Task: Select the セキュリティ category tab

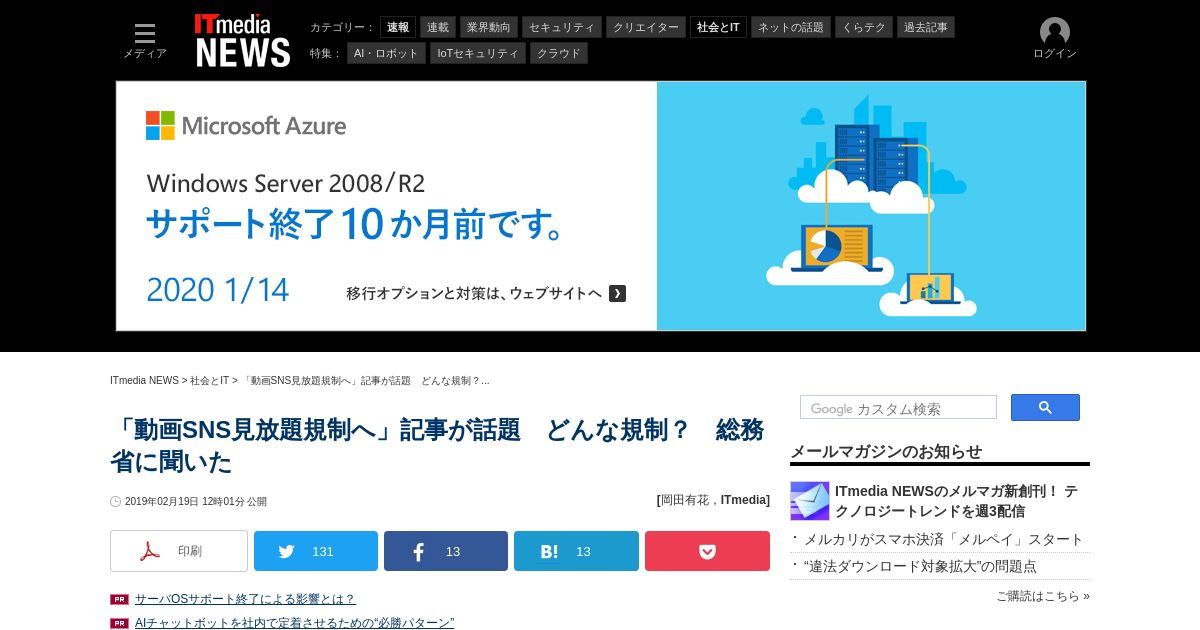Action: [x=562, y=27]
